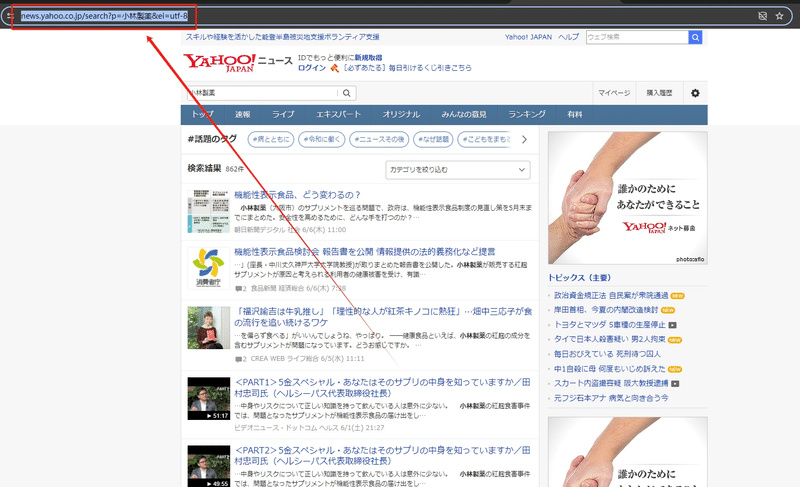800x487 pixels.
Task: Click video icon next to トヨタとマツダ topic
Action: click(672, 325)
